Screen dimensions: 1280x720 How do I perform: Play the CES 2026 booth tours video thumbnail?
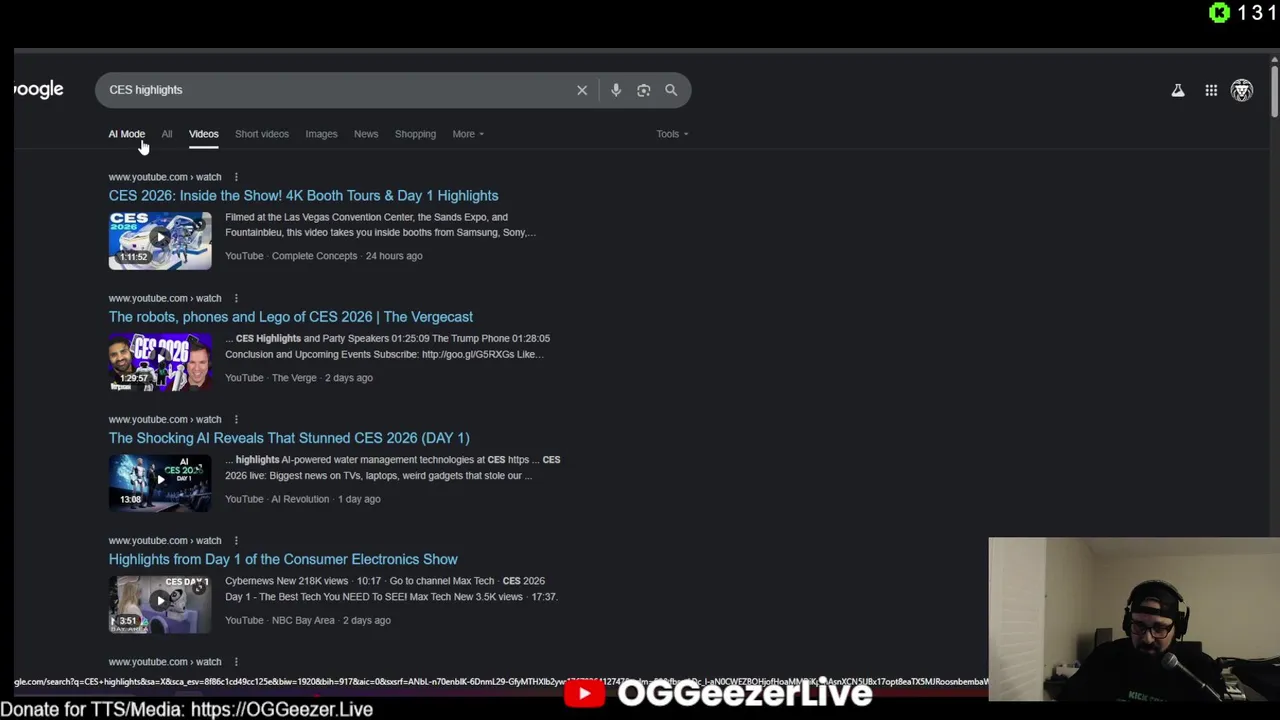(160, 240)
